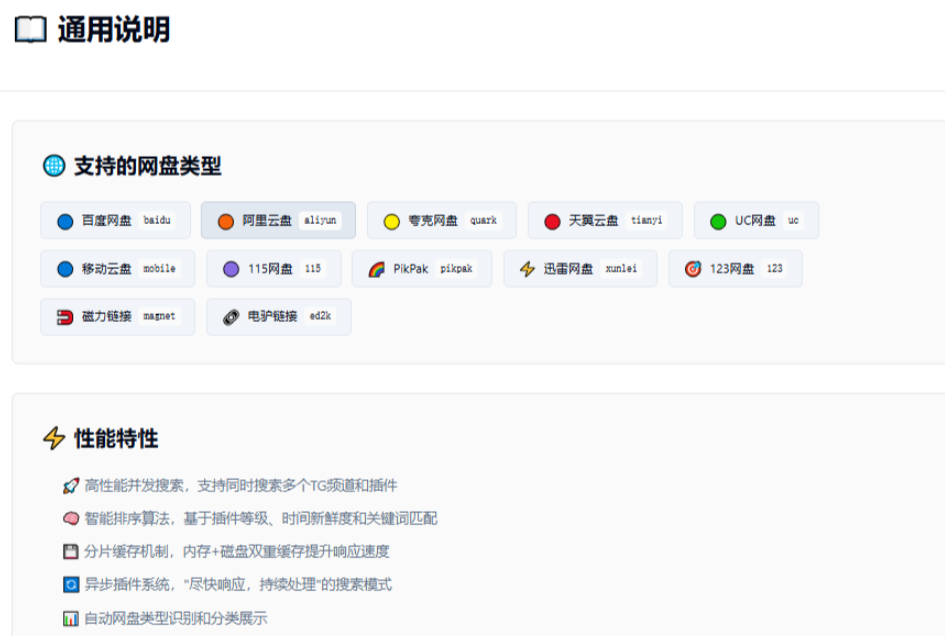This screenshot has height=636, width=945.
Task: Click the blue dot in 百度网盘 chip
Action: coord(65,221)
